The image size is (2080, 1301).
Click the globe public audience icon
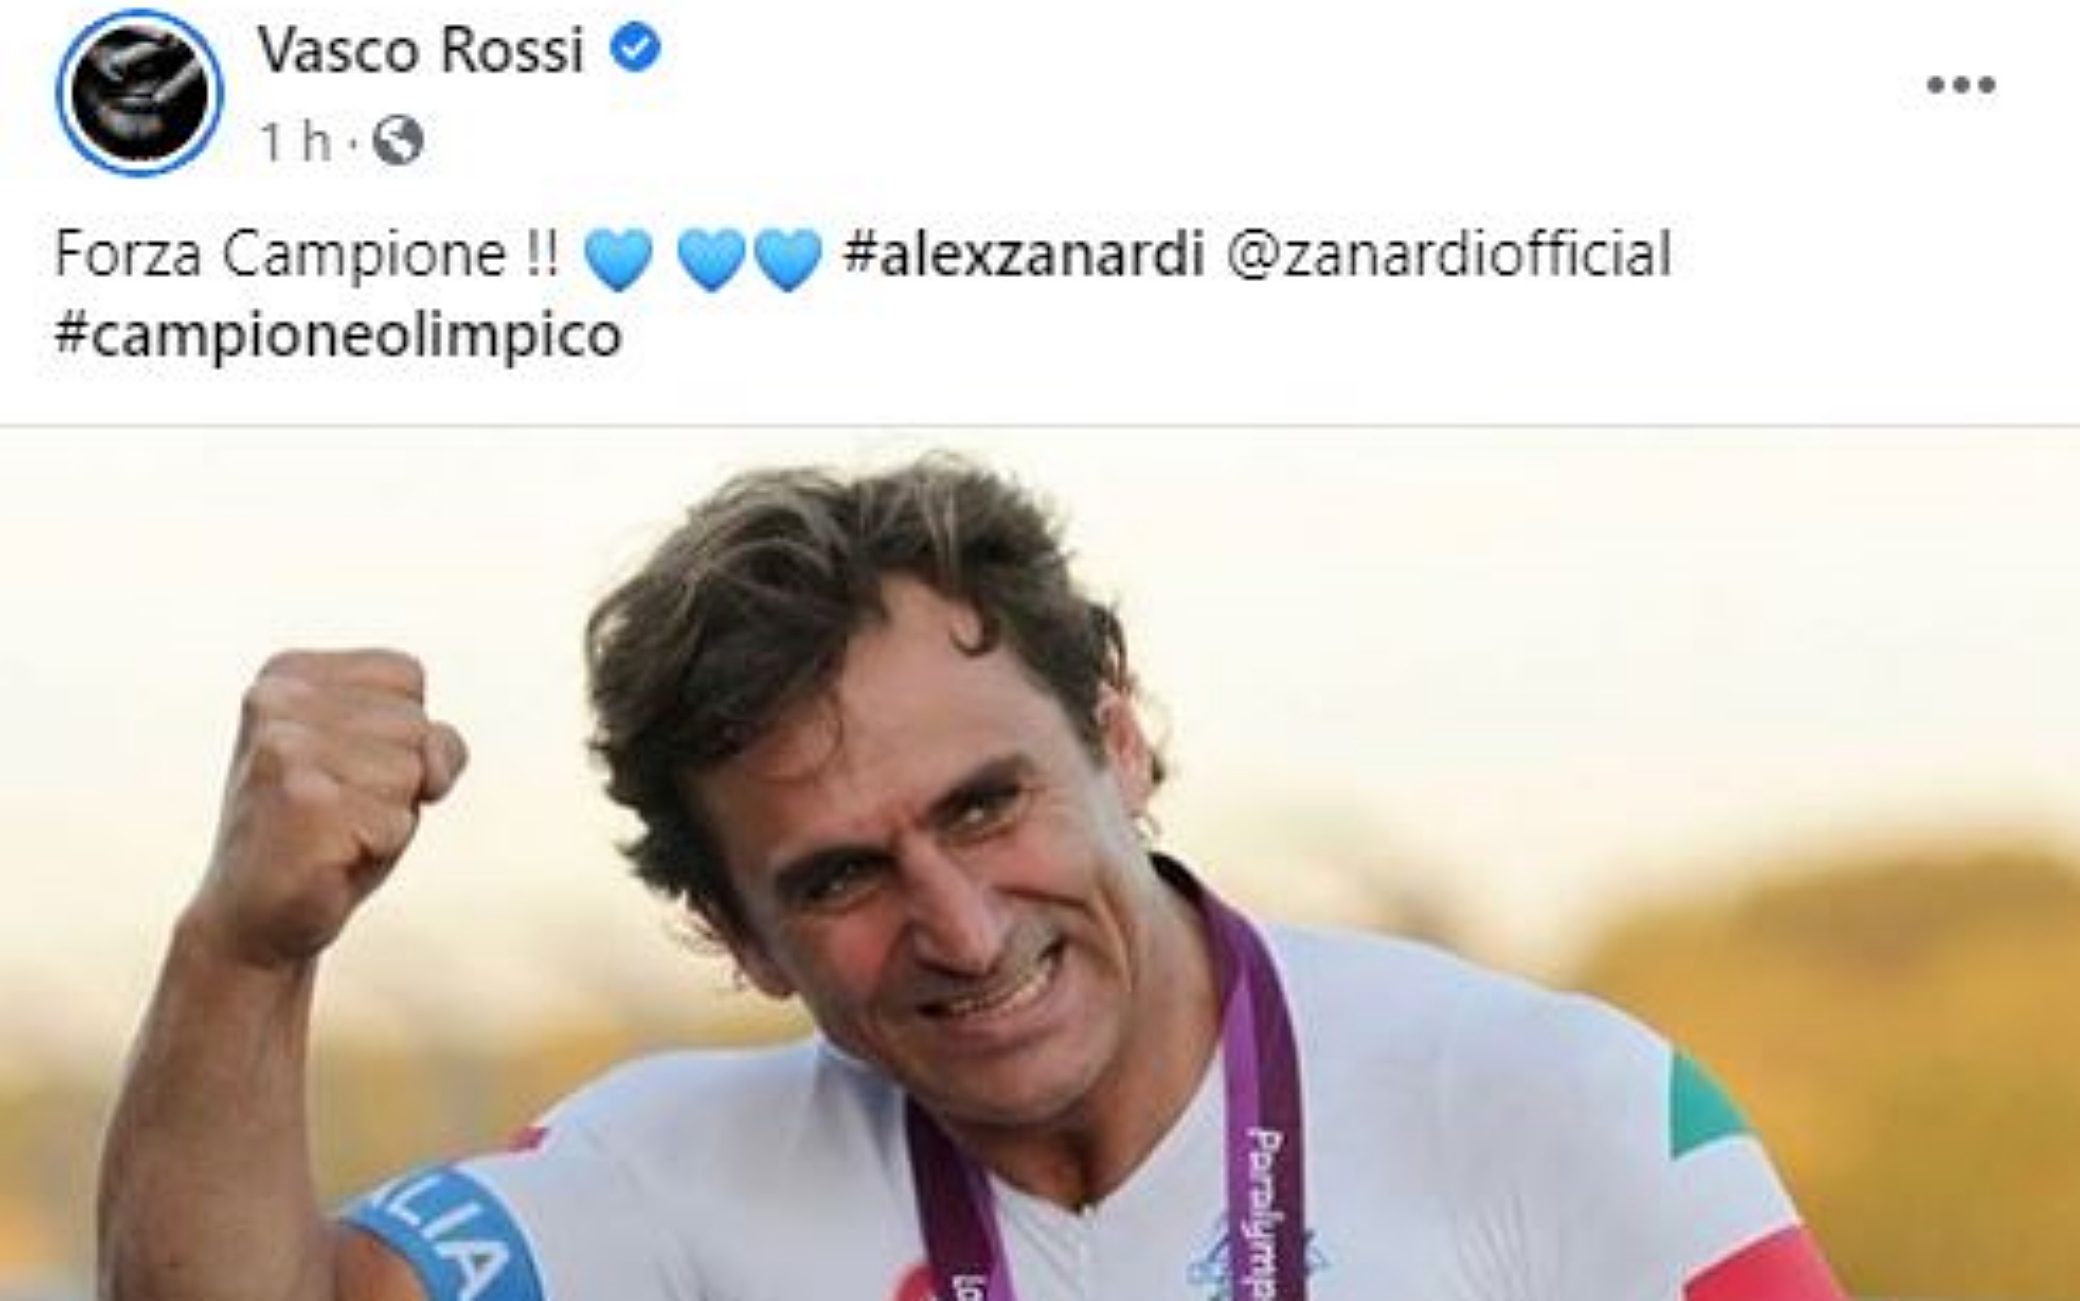(398, 141)
